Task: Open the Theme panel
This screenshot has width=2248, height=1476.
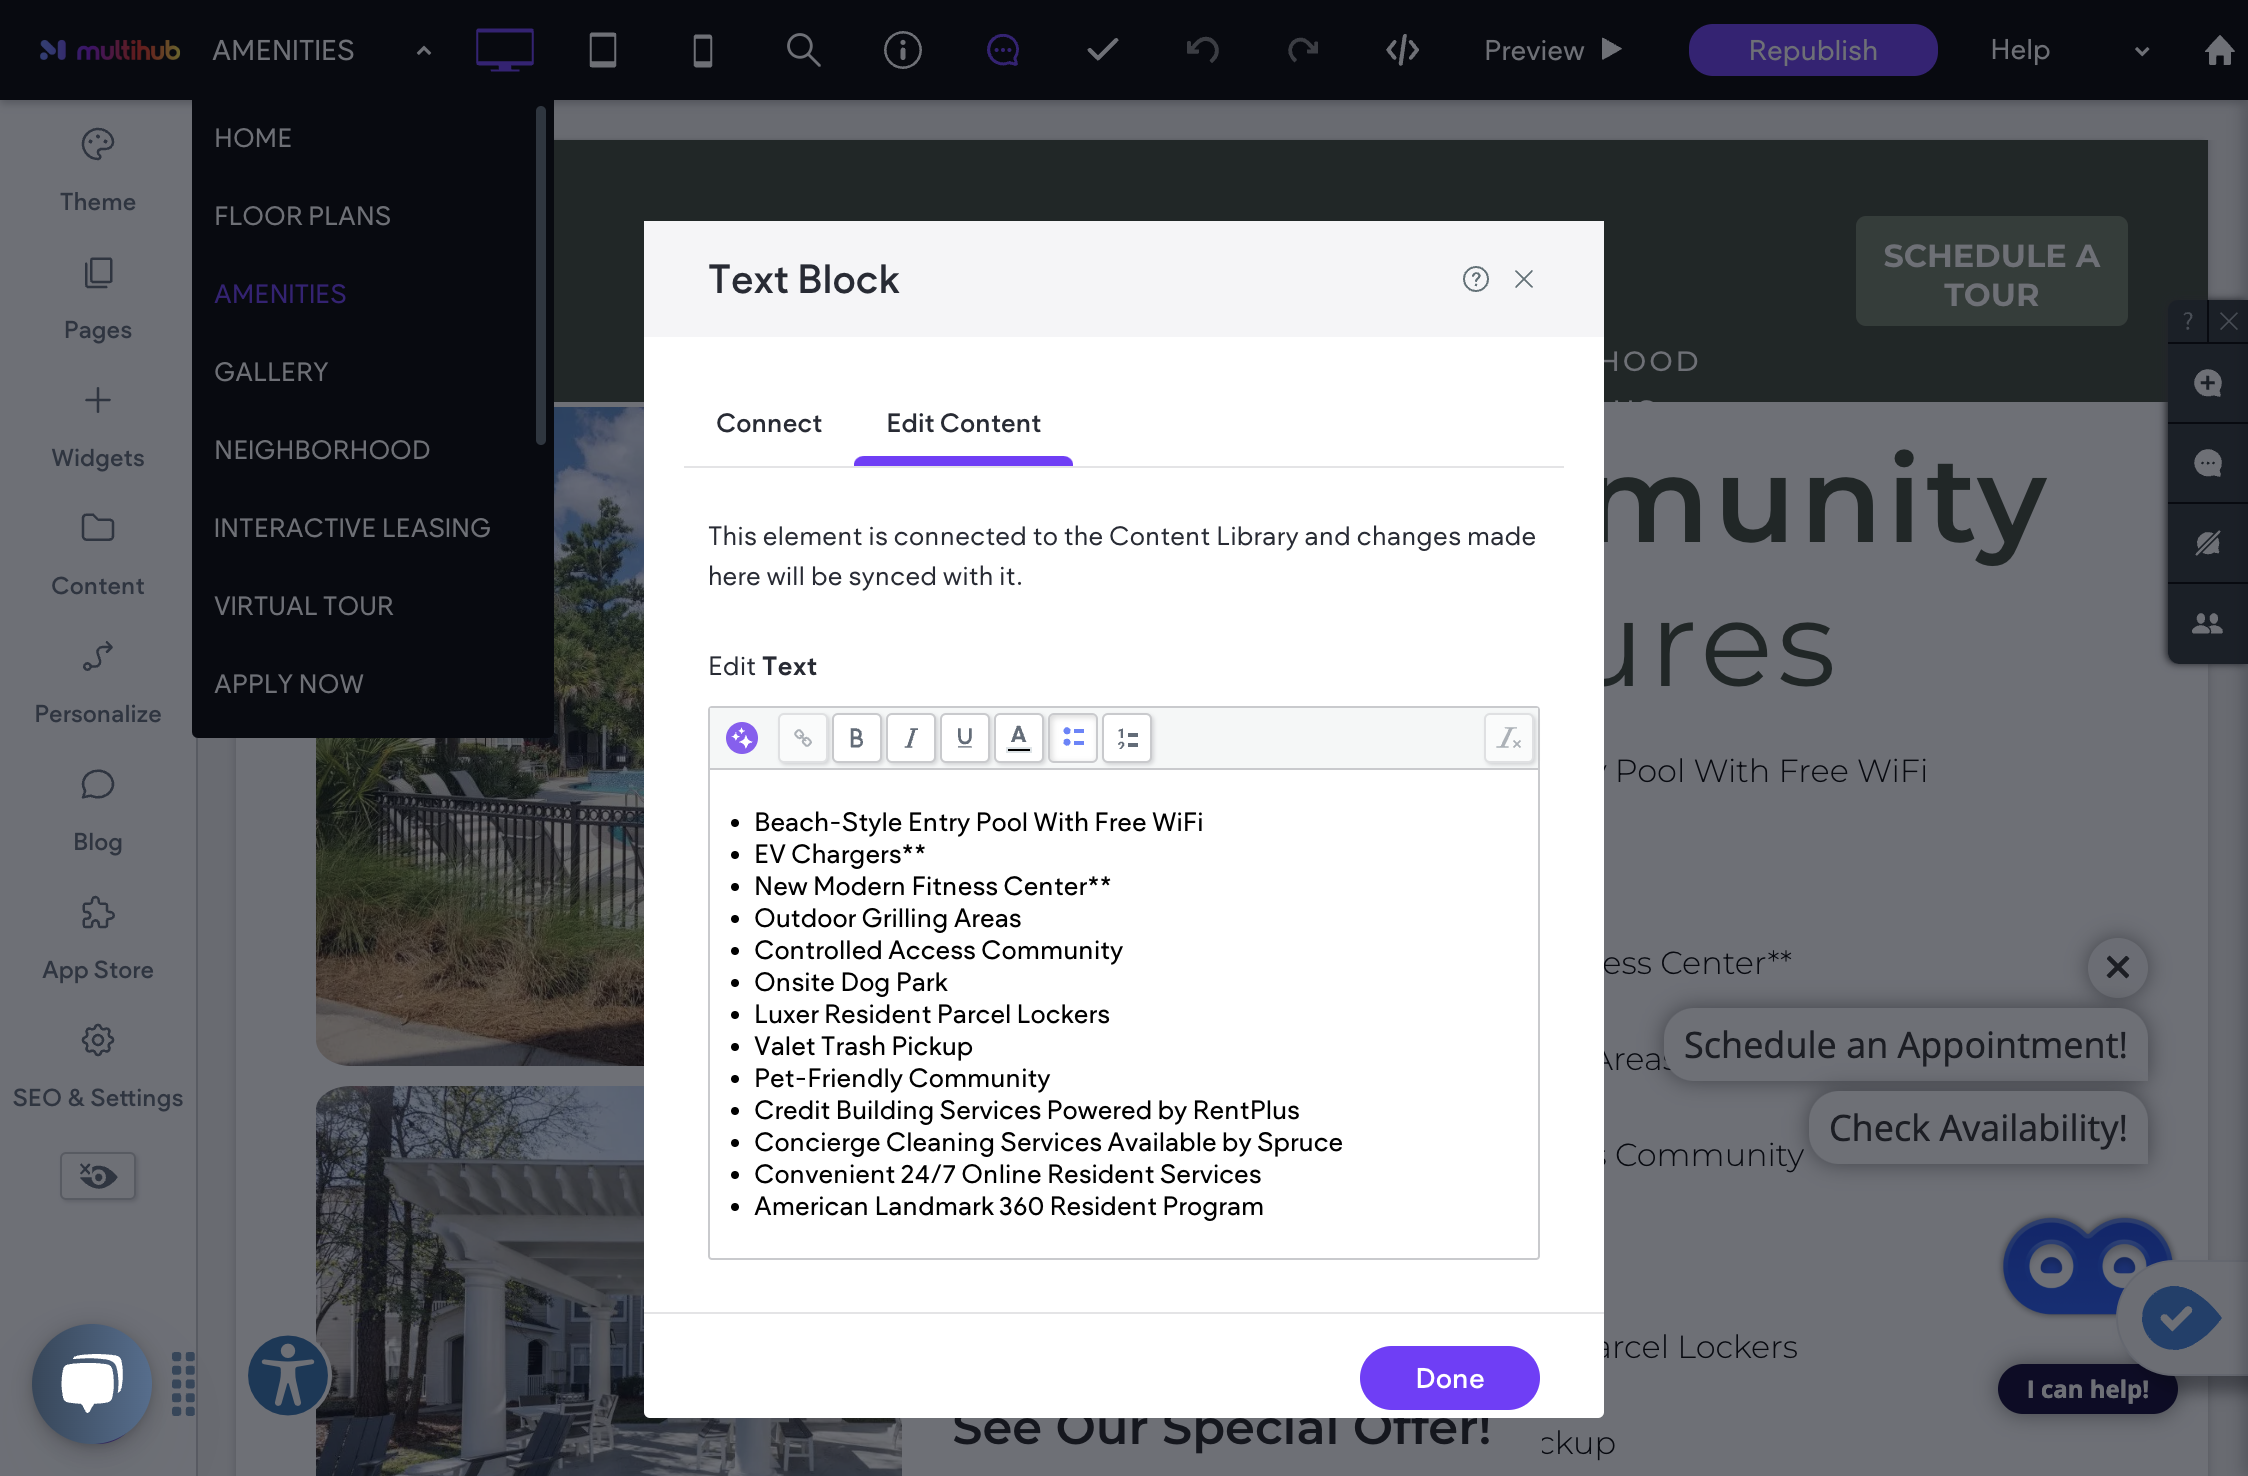Action: [98, 171]
